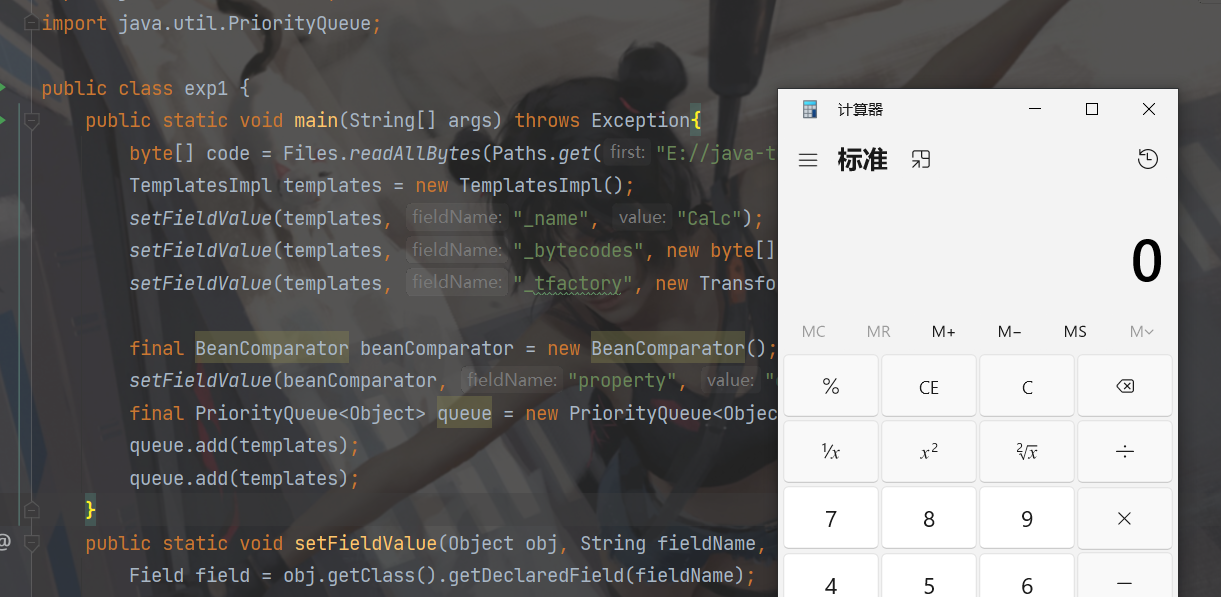Click the 计算器 window title
1221x597 pixels.
point(860,109)
